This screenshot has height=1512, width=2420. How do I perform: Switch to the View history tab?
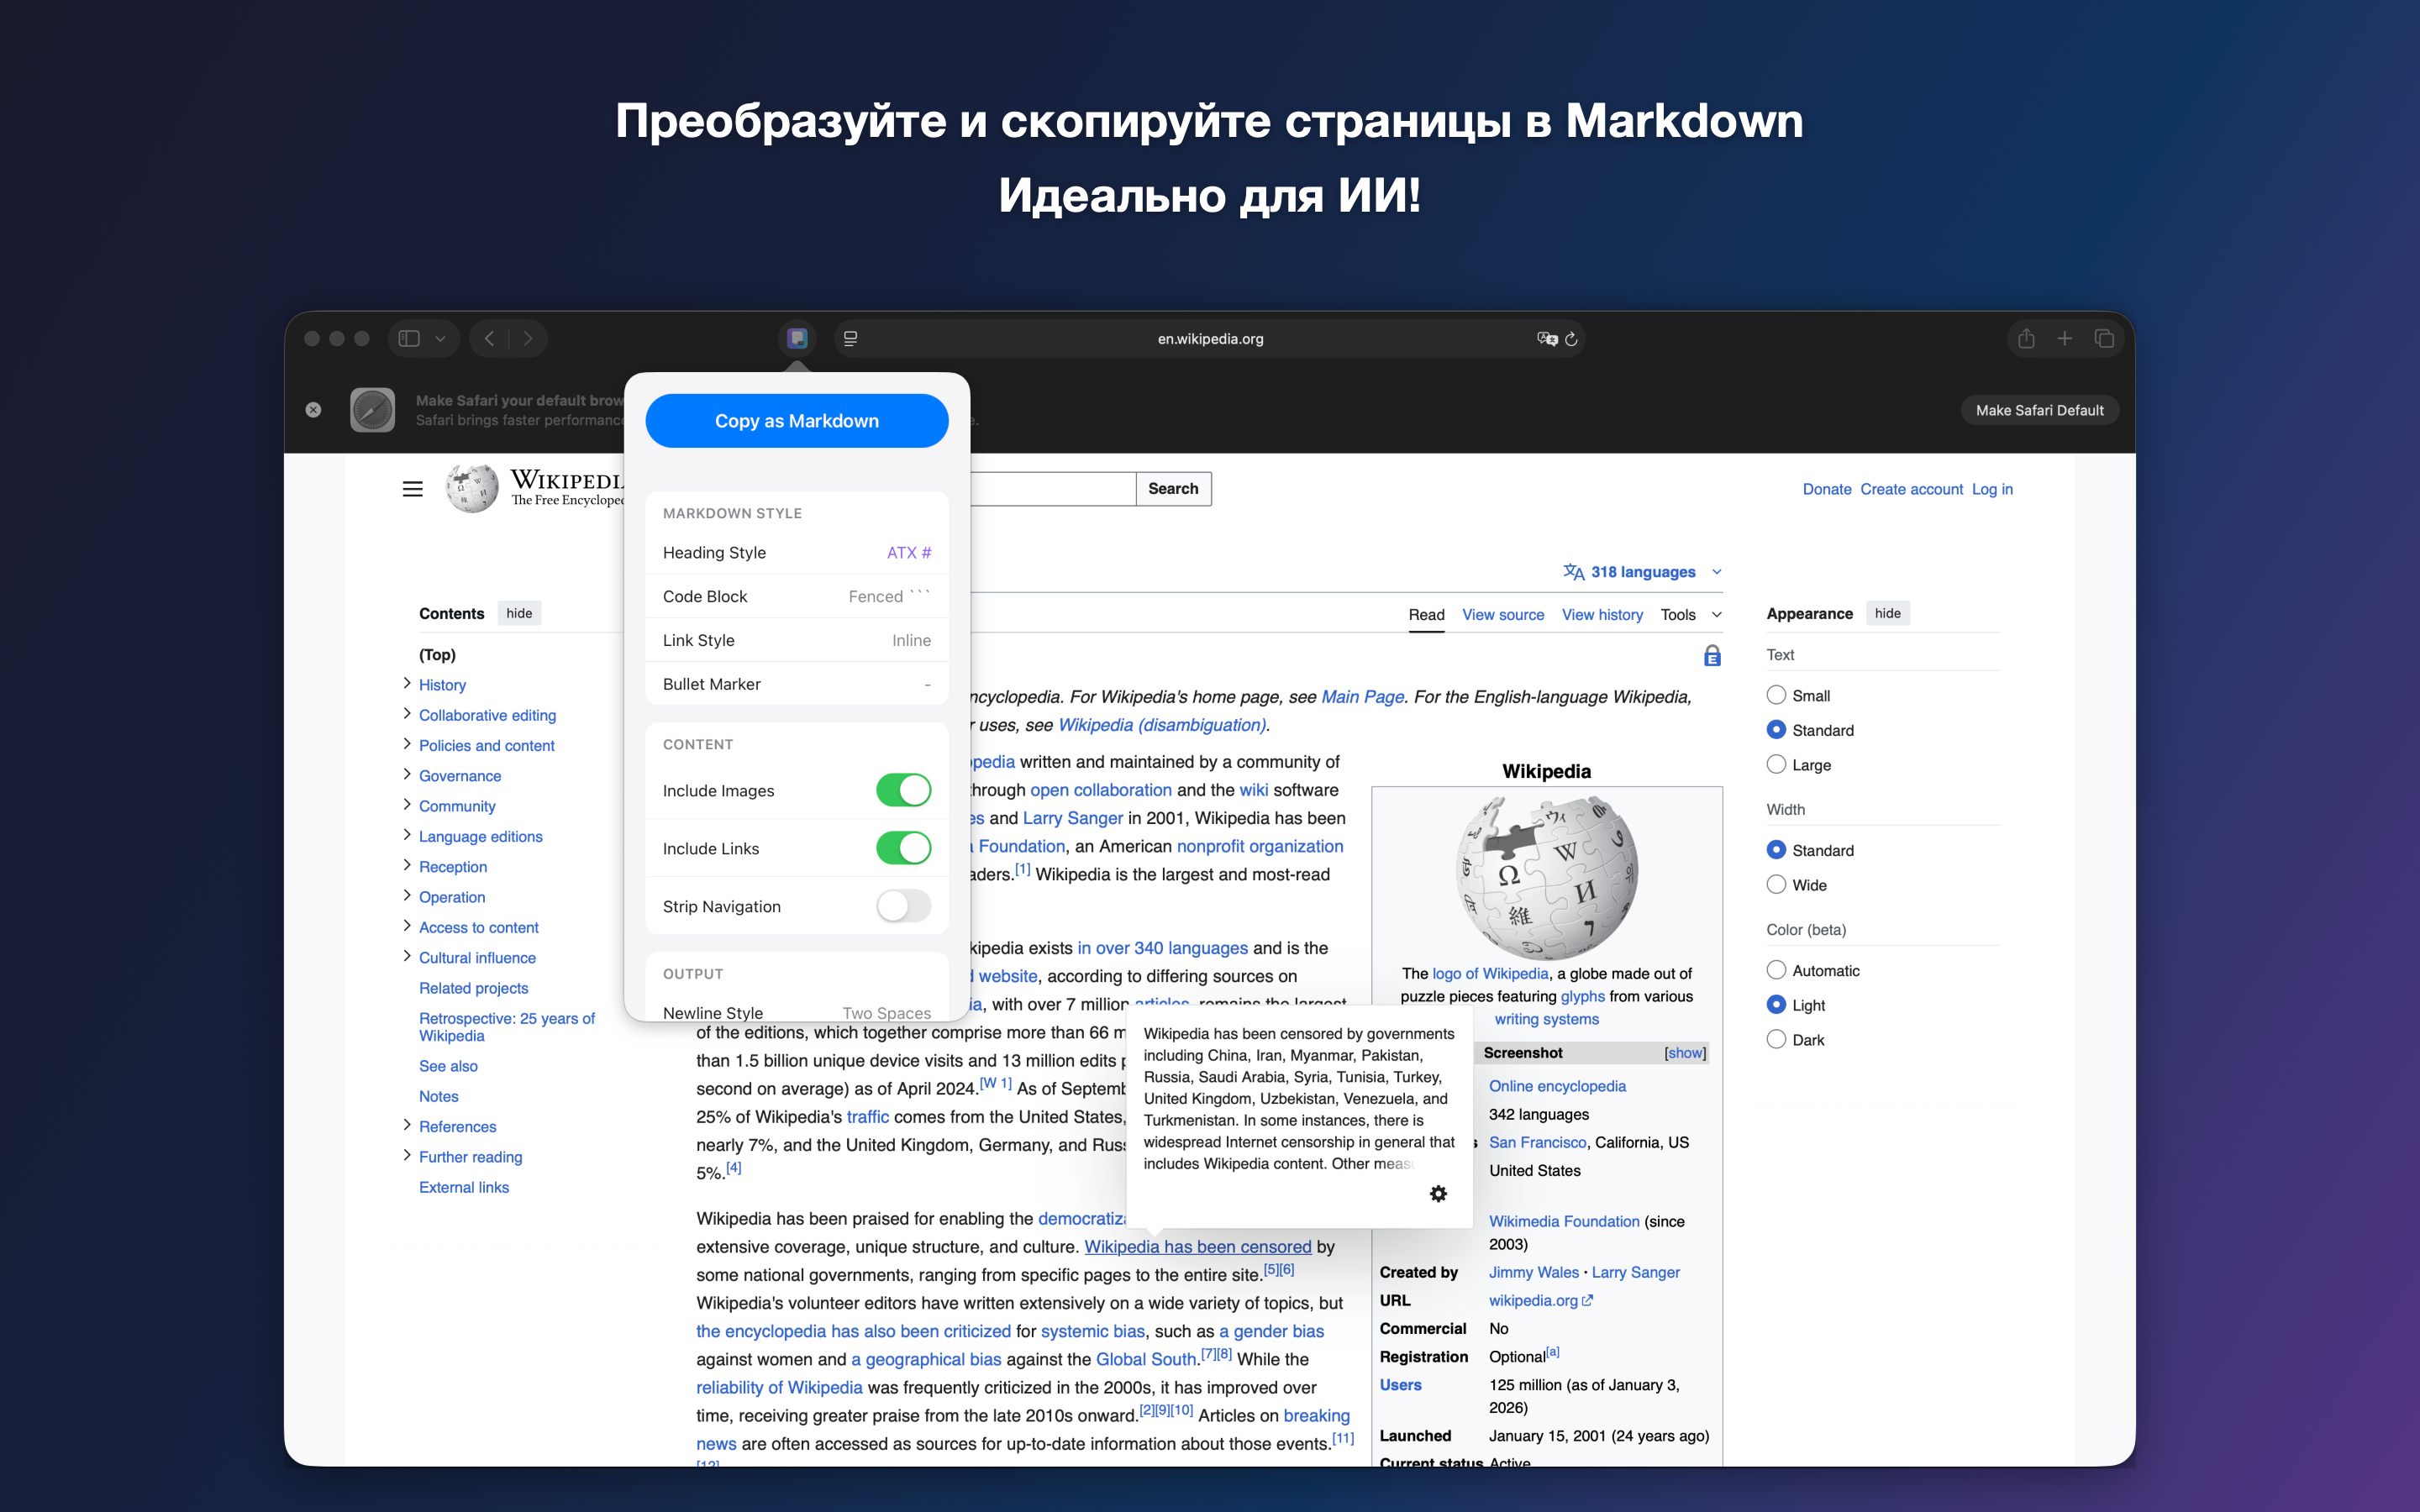[x=1602, y=615]
